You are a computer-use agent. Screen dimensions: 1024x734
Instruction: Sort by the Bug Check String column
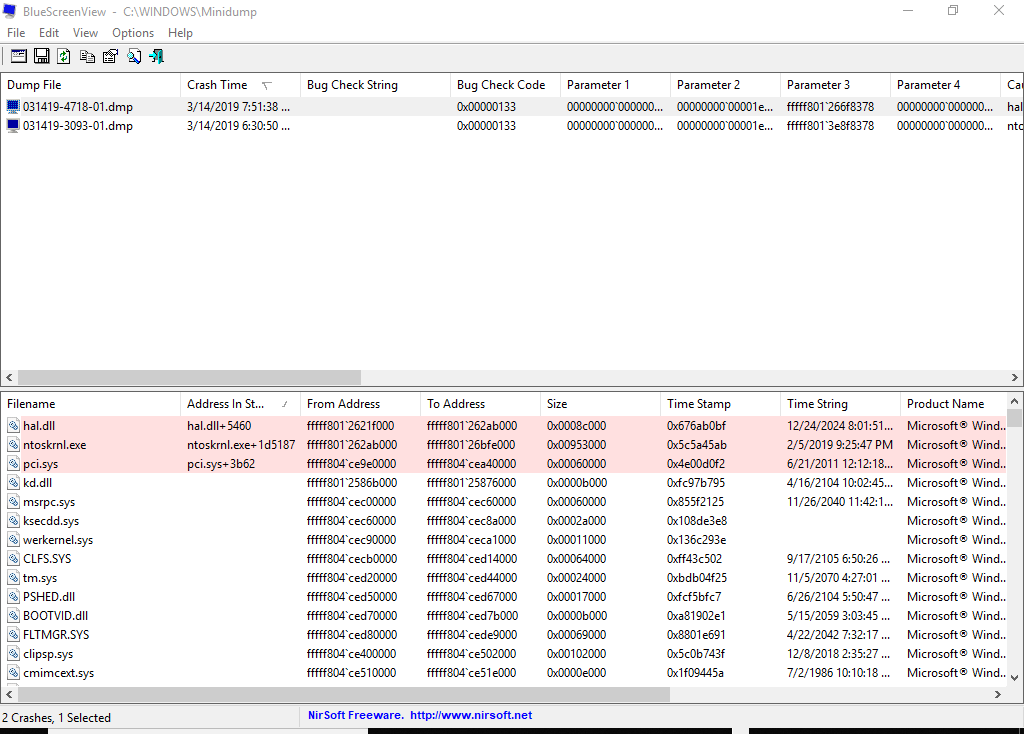coord(375,85)
